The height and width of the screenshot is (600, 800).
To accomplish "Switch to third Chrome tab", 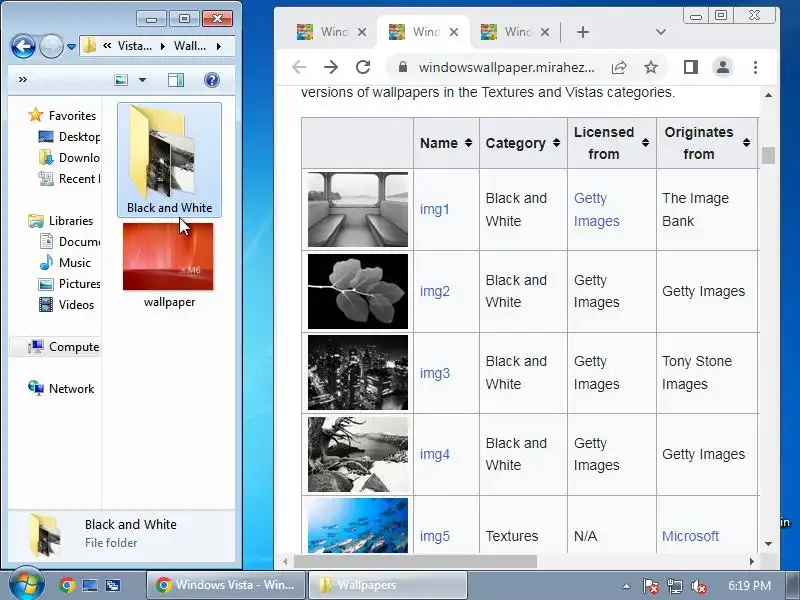I will pyautogui.click(x=506, y=32).
